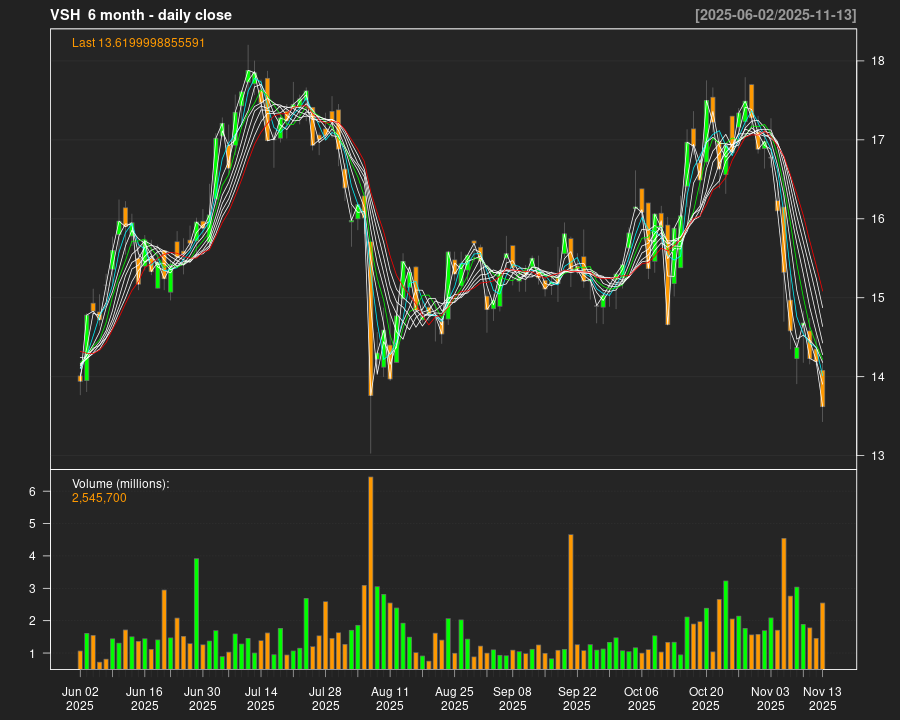Click the 6 volume axis label

pyautogui.click(x=32, y=491)
